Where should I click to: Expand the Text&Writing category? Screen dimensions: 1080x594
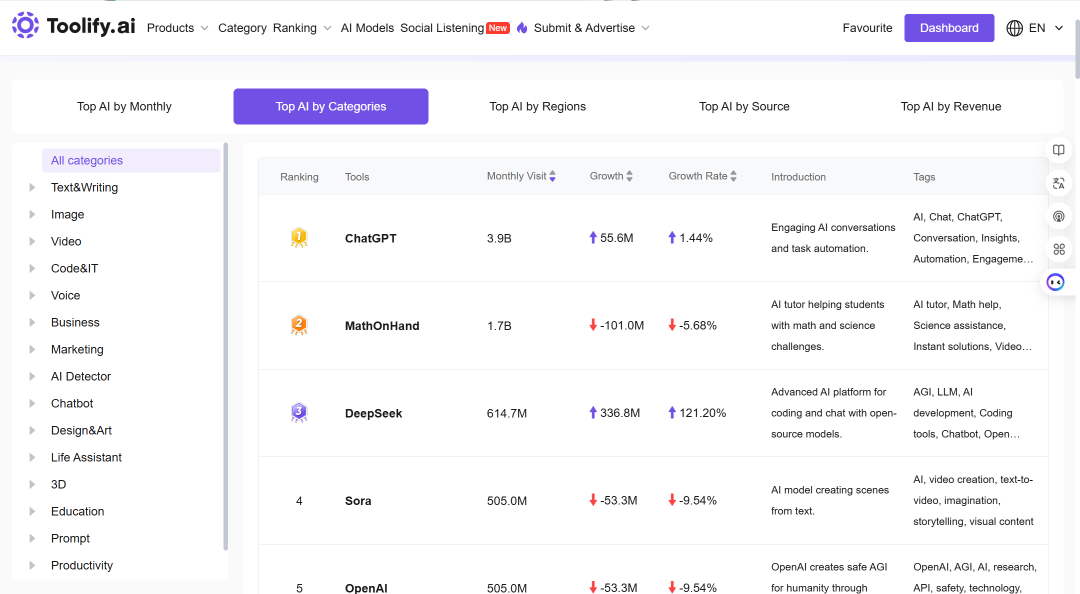point(32,187)
